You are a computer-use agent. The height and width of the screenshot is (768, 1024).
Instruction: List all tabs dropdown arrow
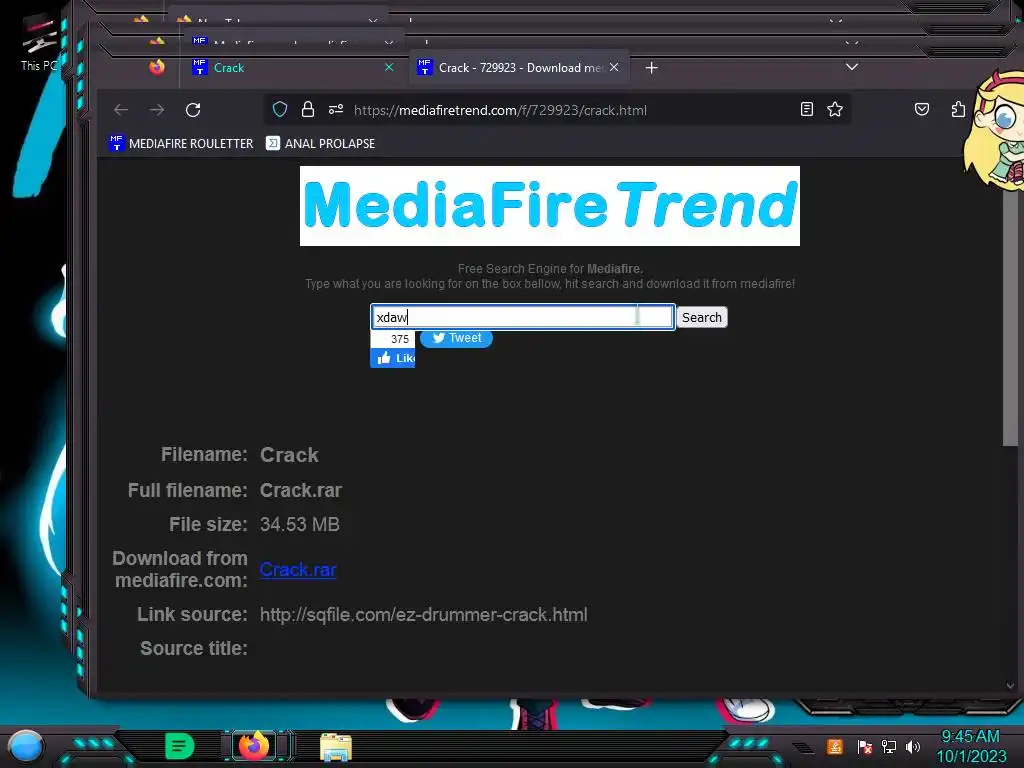852,67
